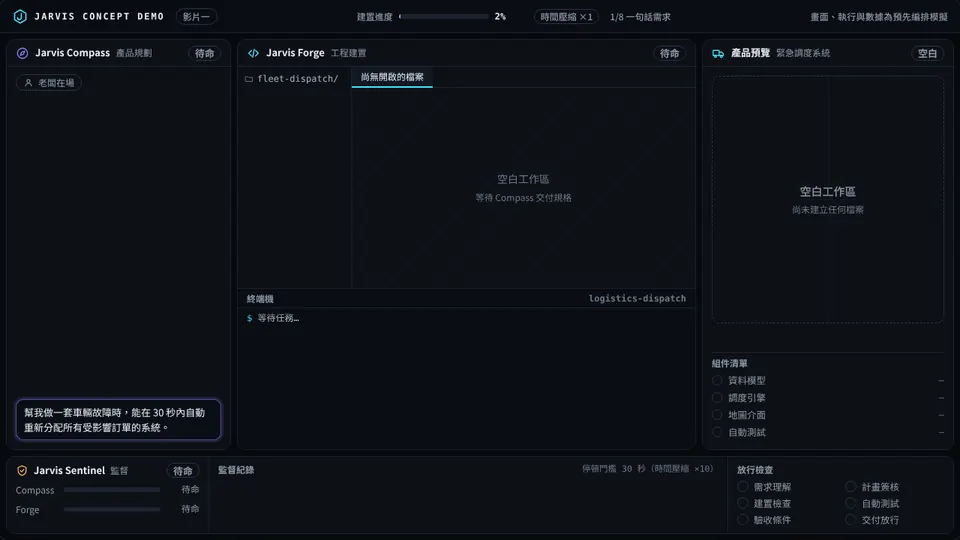Click the Jarvis Compass compass icon
The image size is (960, 540).
[22, 53]
